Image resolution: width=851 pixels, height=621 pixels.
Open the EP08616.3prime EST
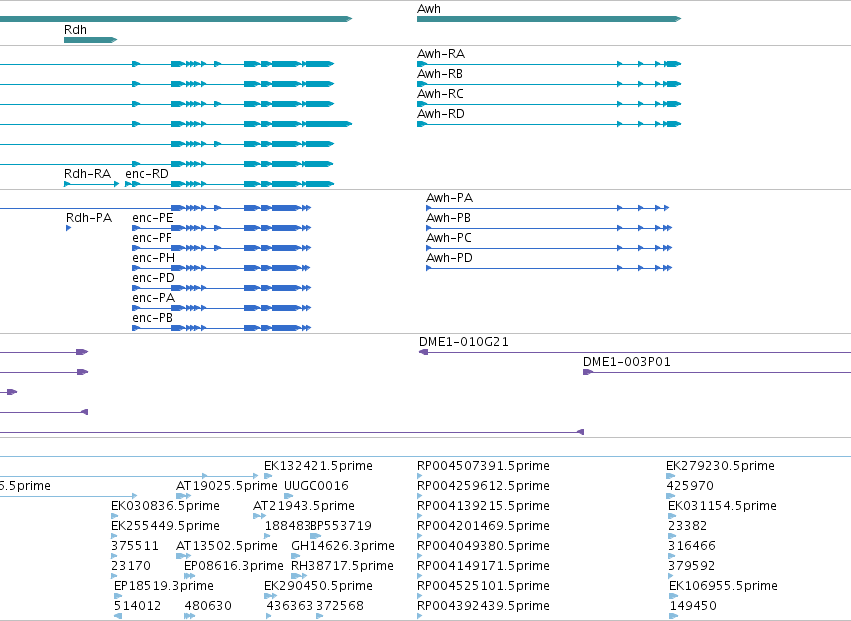233,566
